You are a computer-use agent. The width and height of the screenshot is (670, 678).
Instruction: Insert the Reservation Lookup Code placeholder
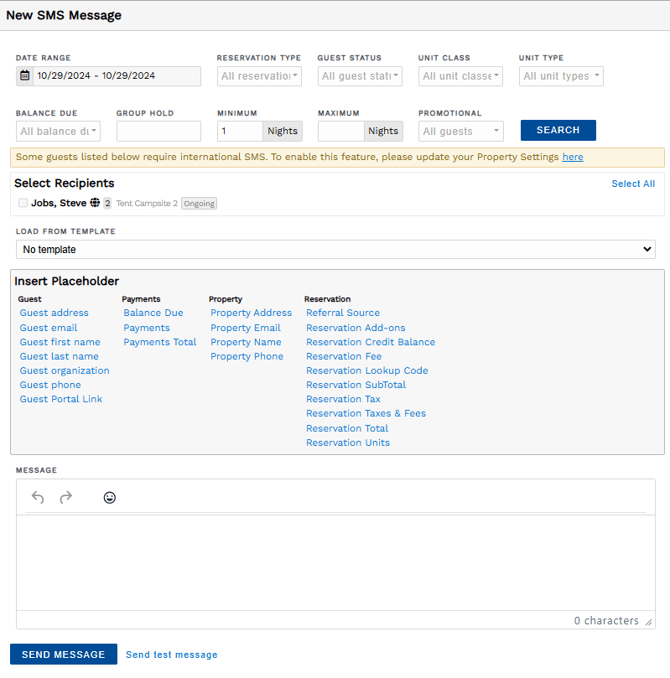[367, 370]
